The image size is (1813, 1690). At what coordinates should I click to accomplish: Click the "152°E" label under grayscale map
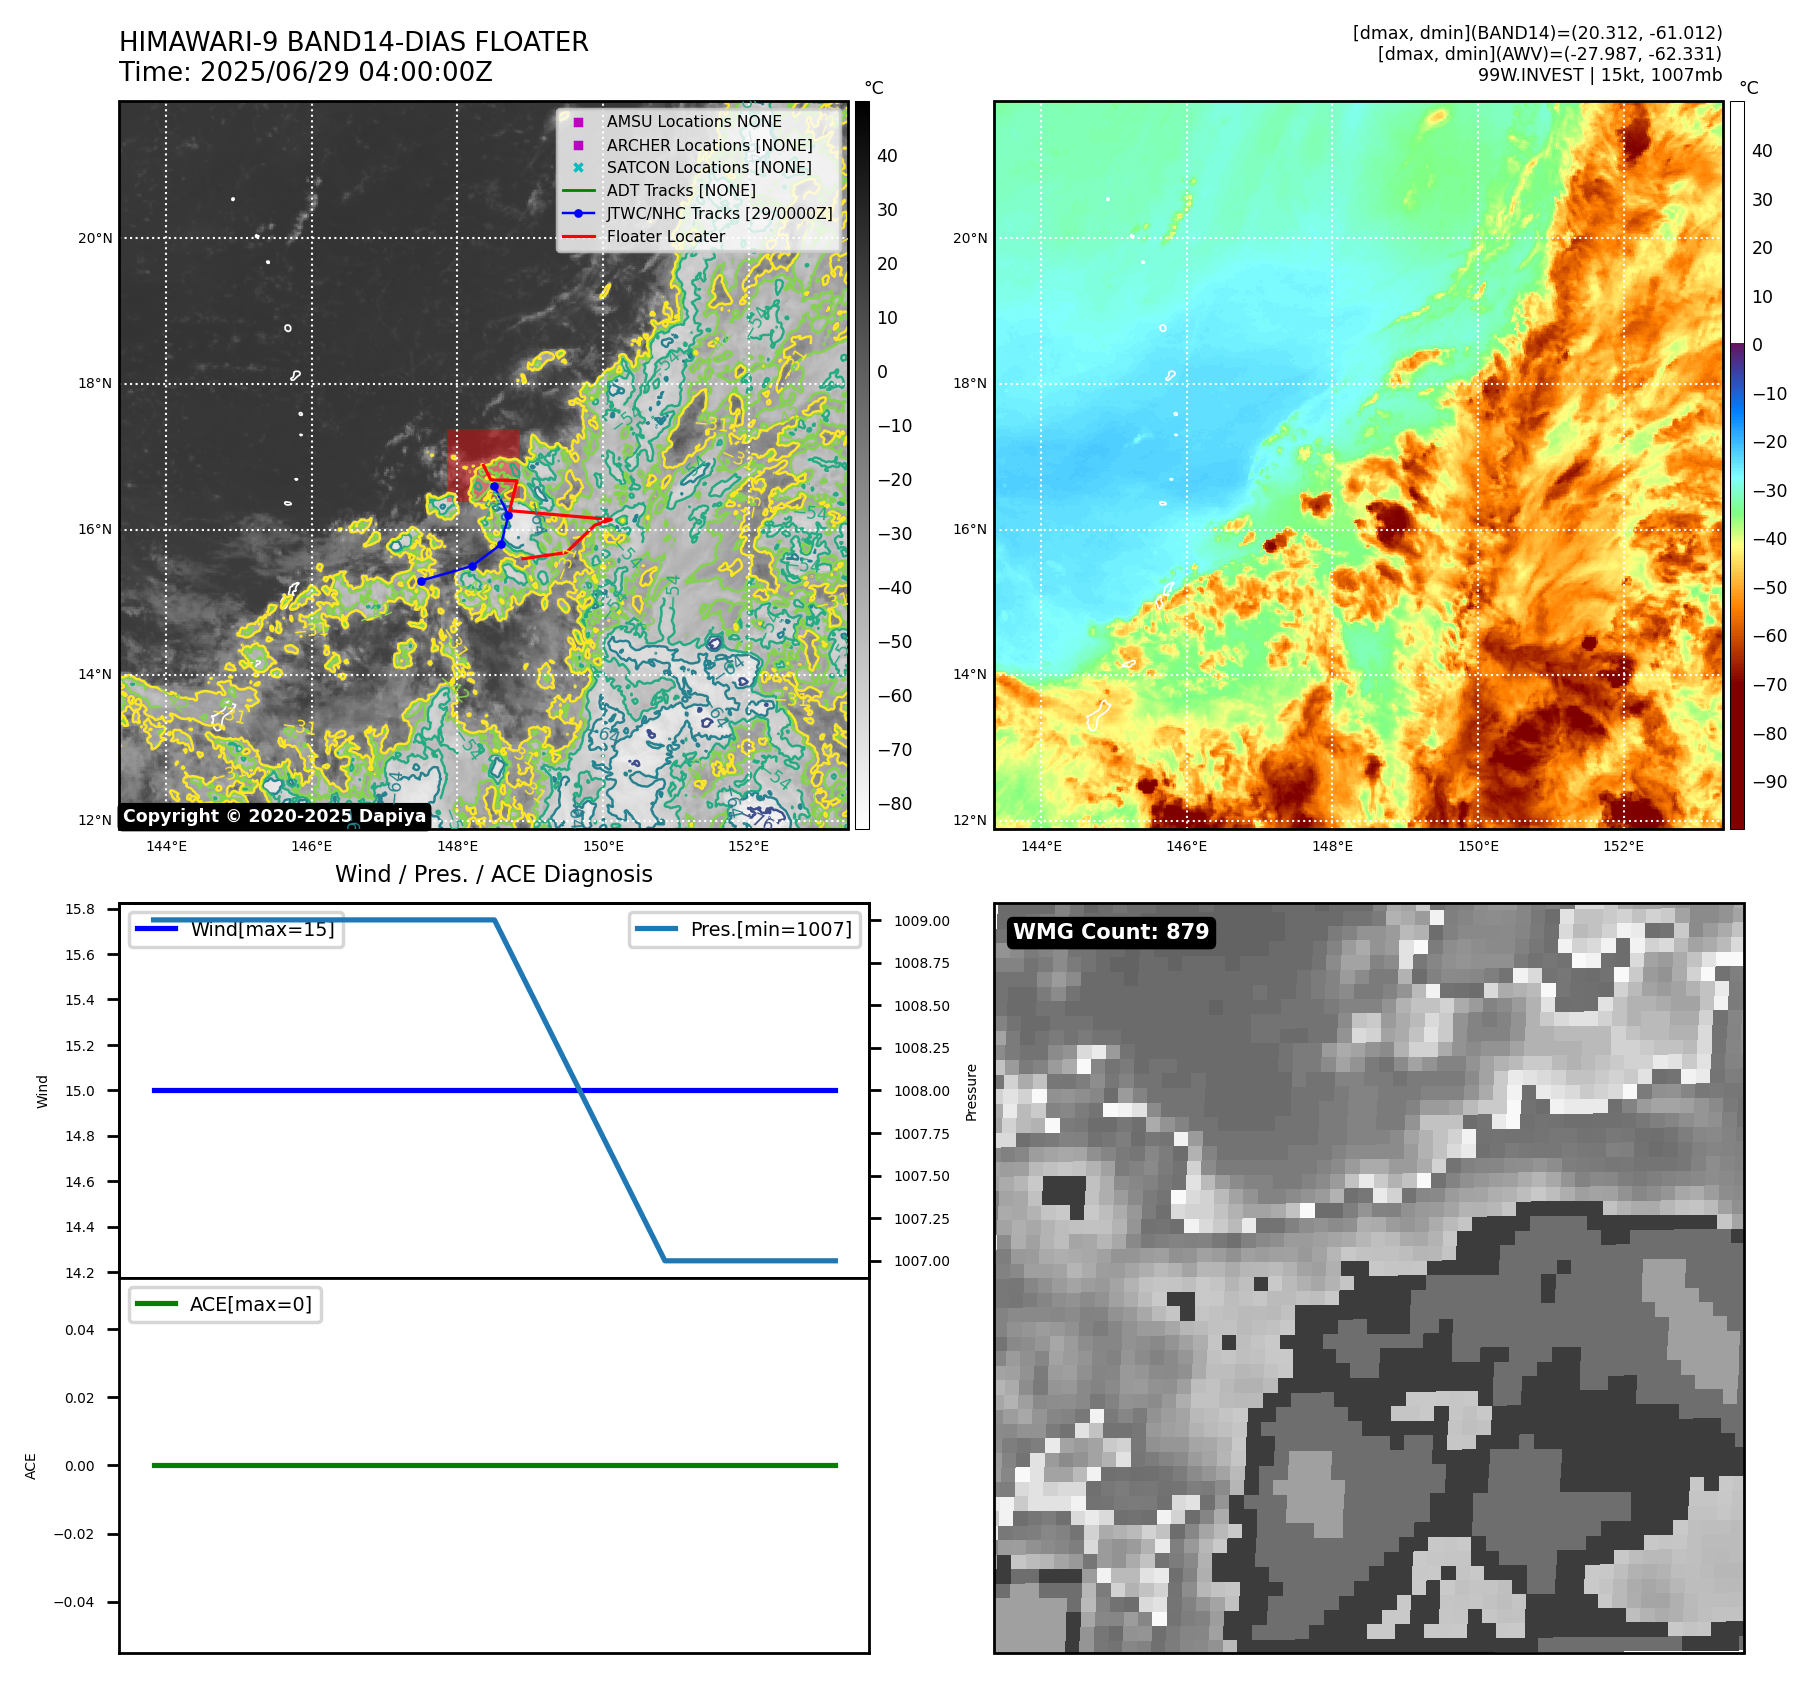click(748, 846)
